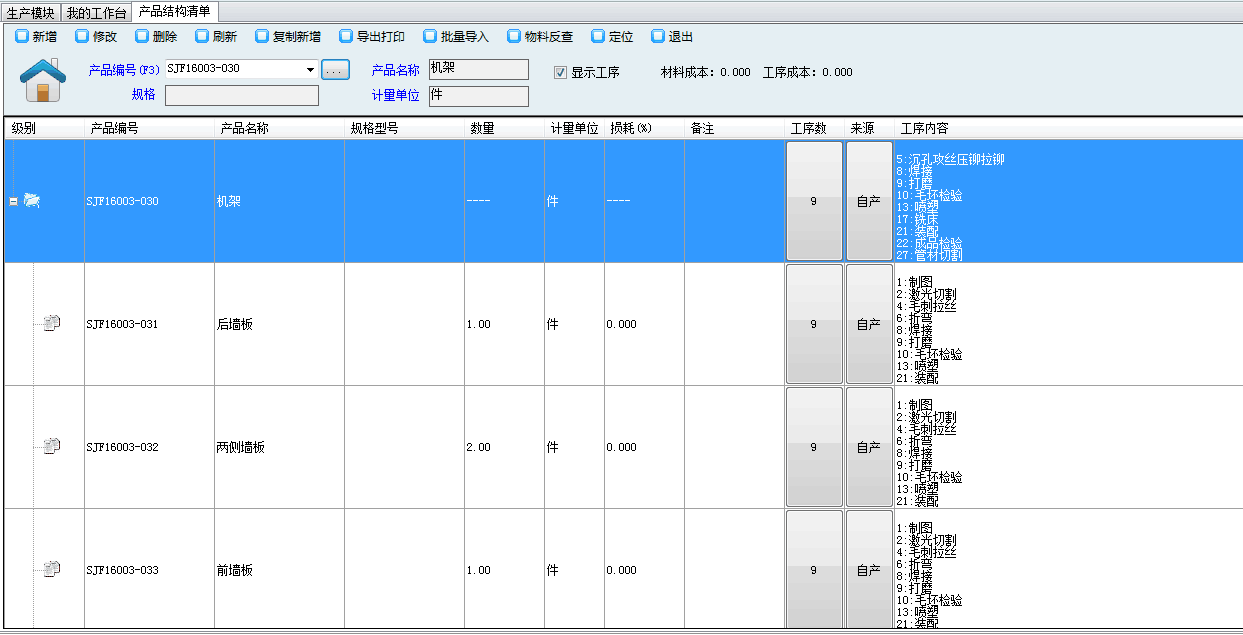Click the 删除 (delete) toolbar button
The height and width of the screenshot is (635, 1243).
[156, 37]
